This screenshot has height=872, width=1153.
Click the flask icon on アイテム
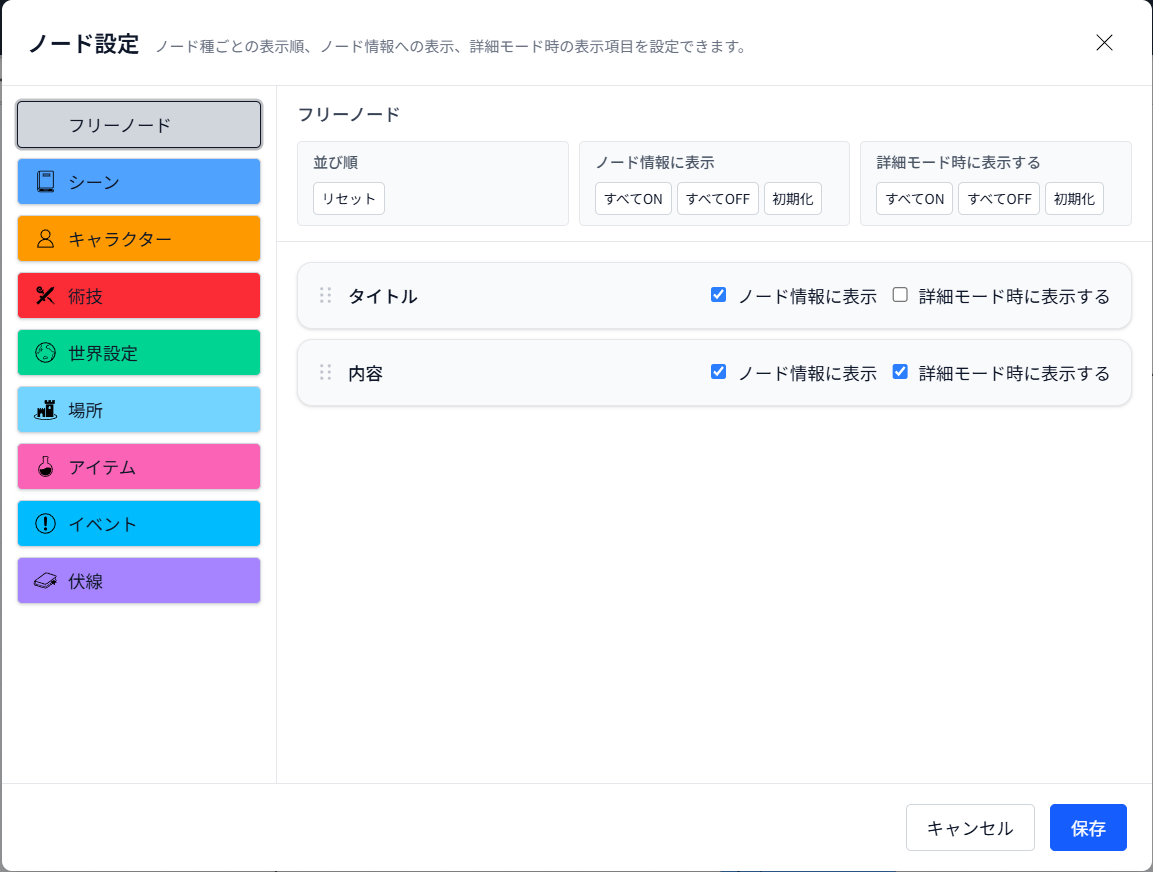pyautogui.click(x=46, y=467)
